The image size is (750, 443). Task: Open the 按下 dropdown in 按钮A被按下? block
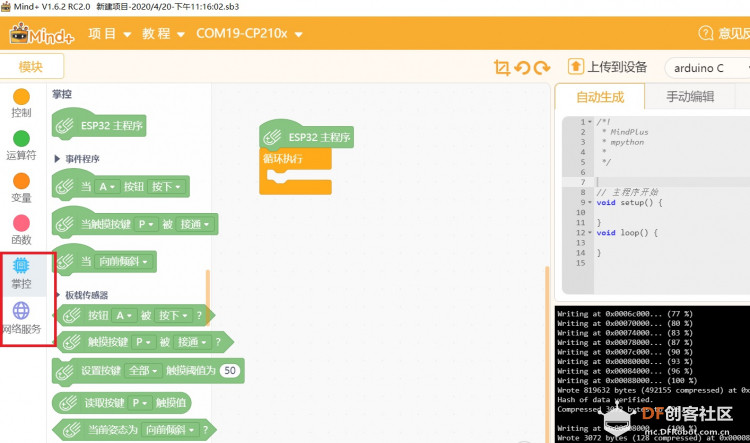click(x=173, y=315)
